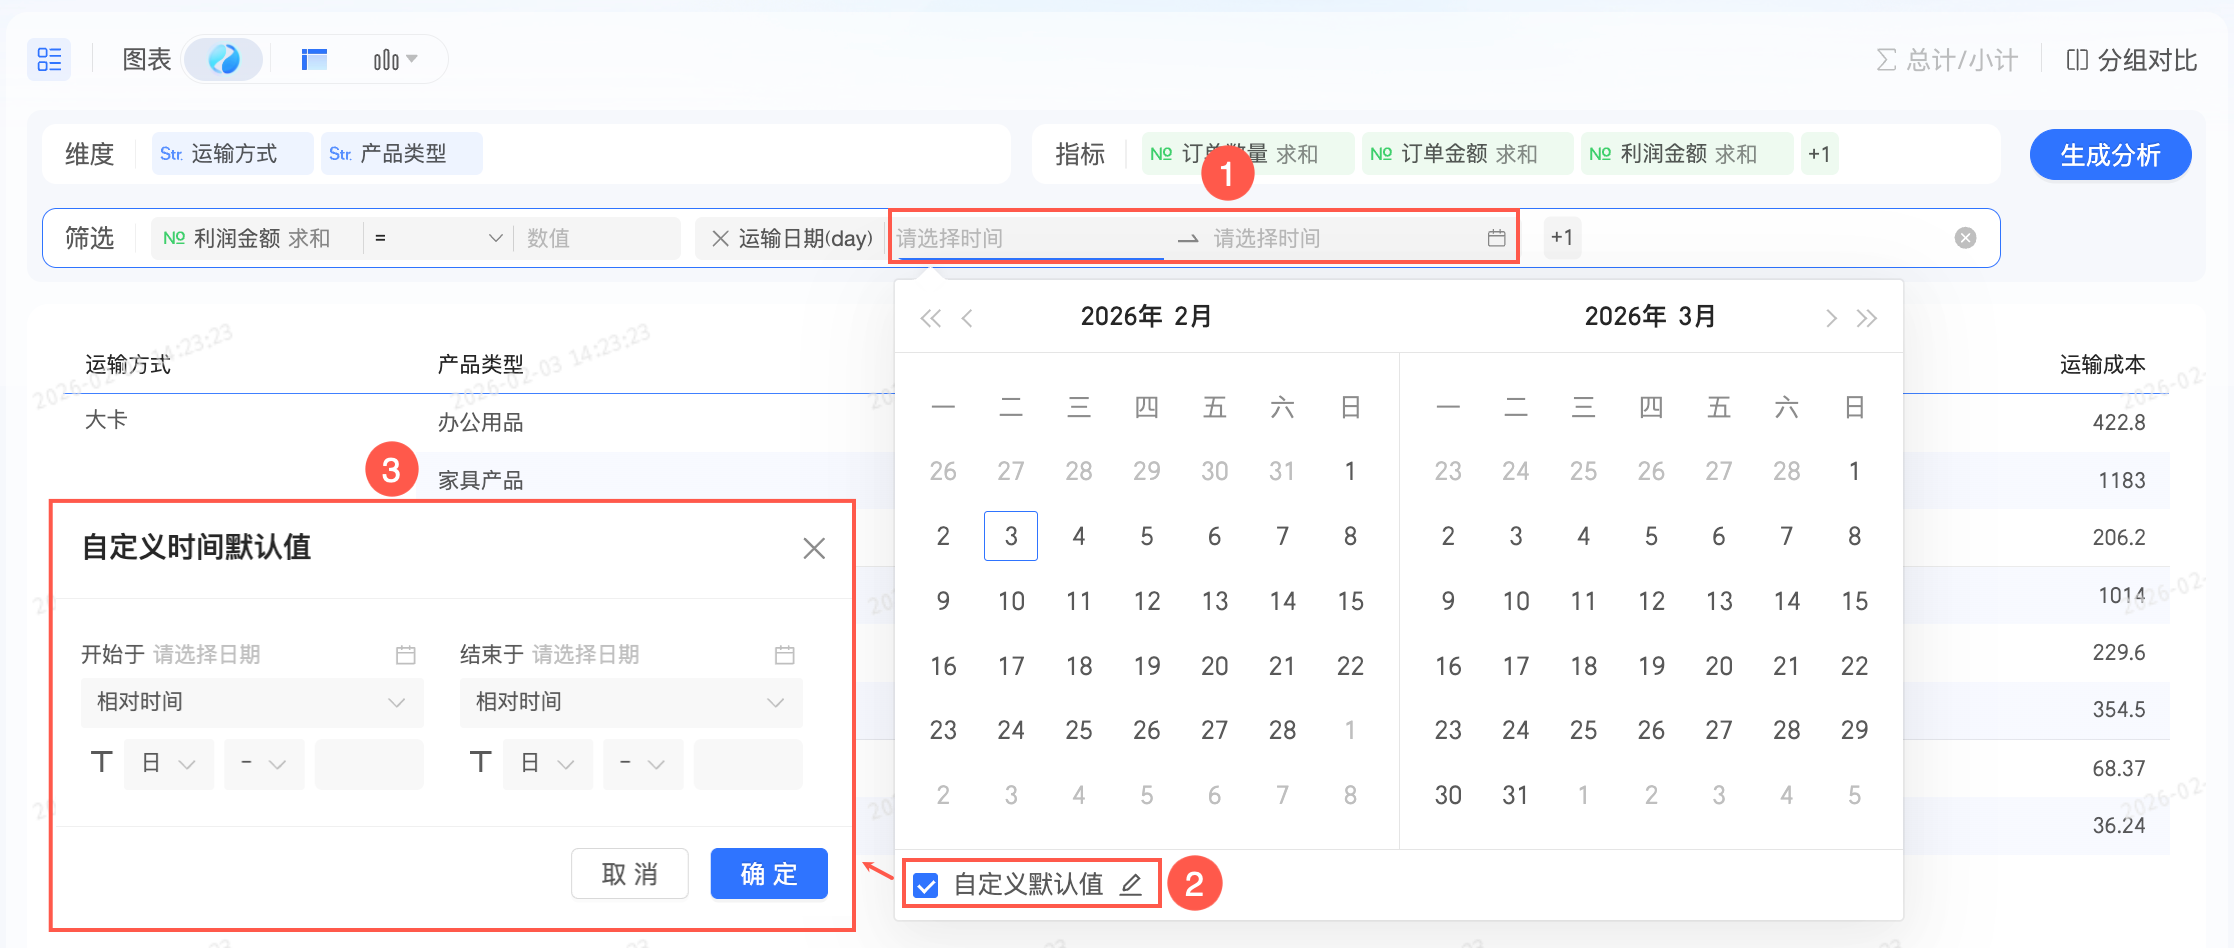Pick February 14 in the calendar
The width and height of the screenshot is (2234, 948).
click(x=1282, y=601)
